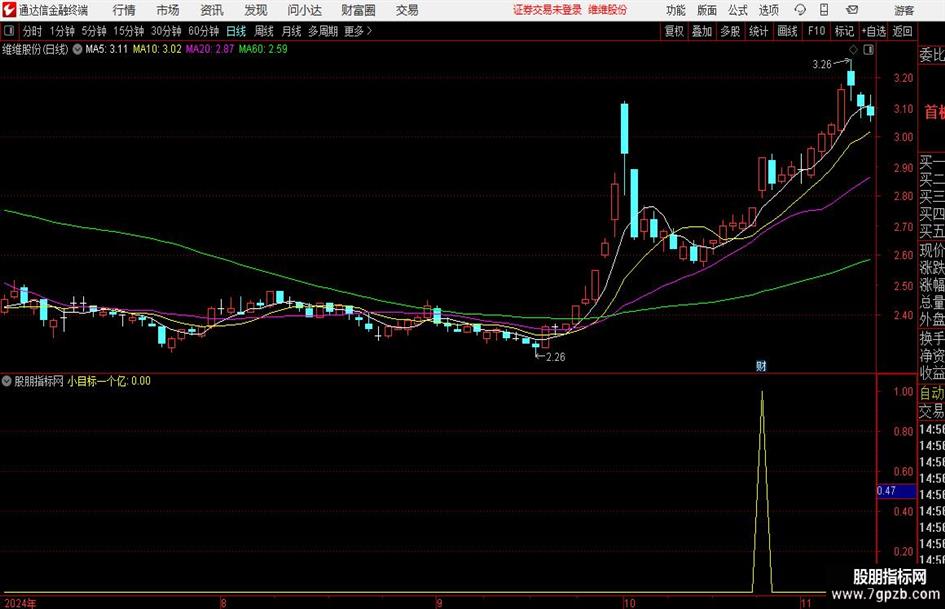Click the 小目标一个亿: 0.00 indicator text
The width and height of the screenshot is (945, 609).
tap(109, 381)
